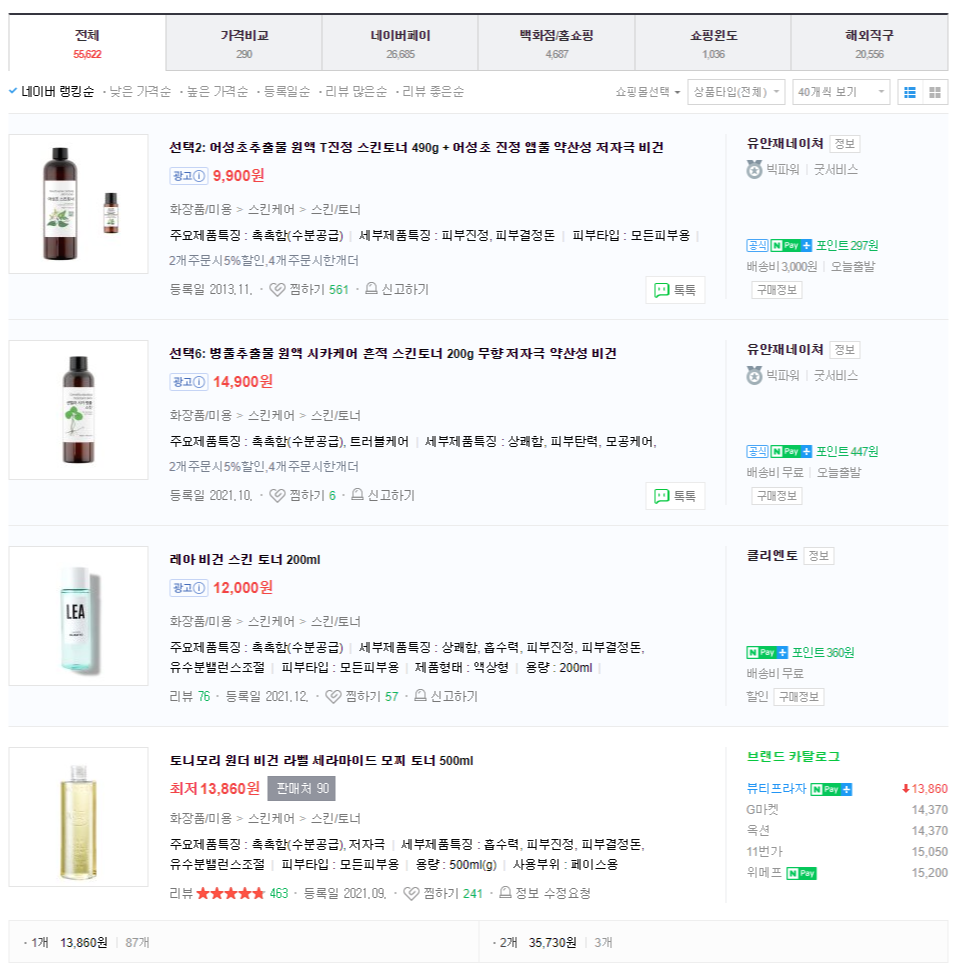The height and width of the screenshot is (972, 954).
Task: Click the heart wishlist icon for 레아 비건 toner
Action: (x=333, y=696)
